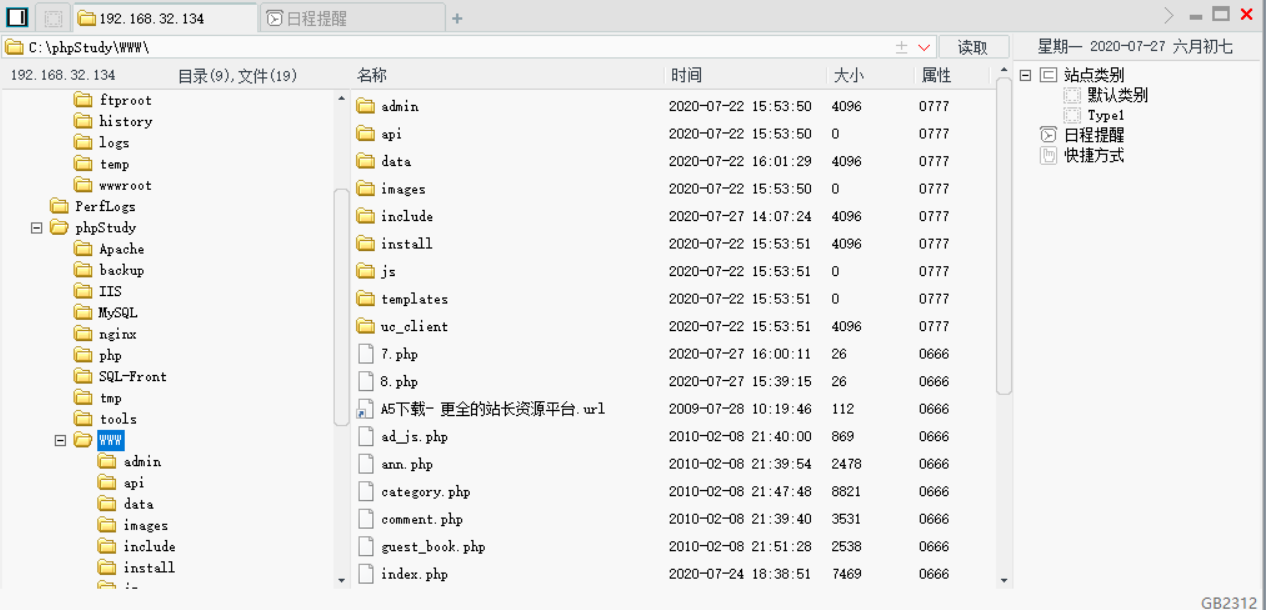This screenshot has width=1271, height=610.
Task: Click the api folder icon in file list
Action: click(366, 134)
